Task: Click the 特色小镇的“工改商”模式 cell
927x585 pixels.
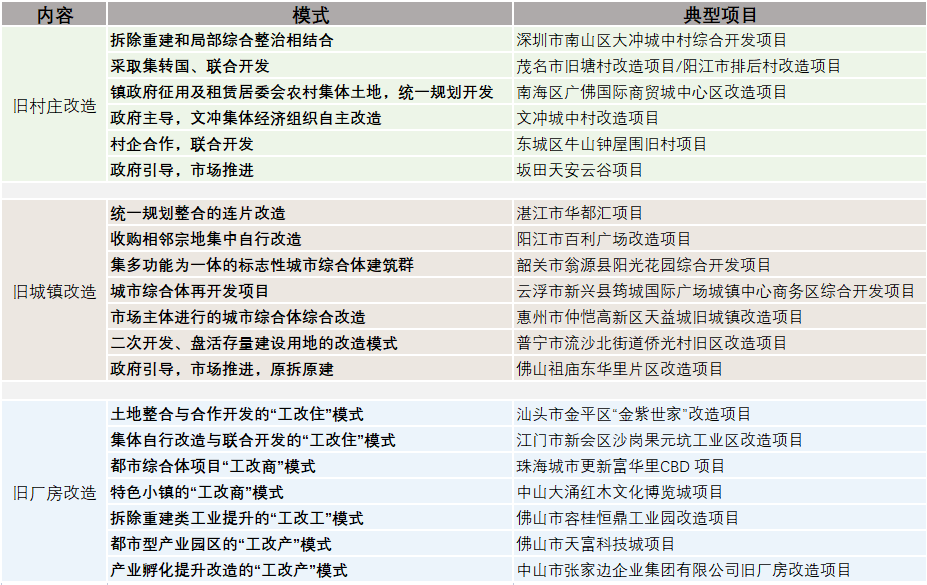Action: tap(197, 492)
